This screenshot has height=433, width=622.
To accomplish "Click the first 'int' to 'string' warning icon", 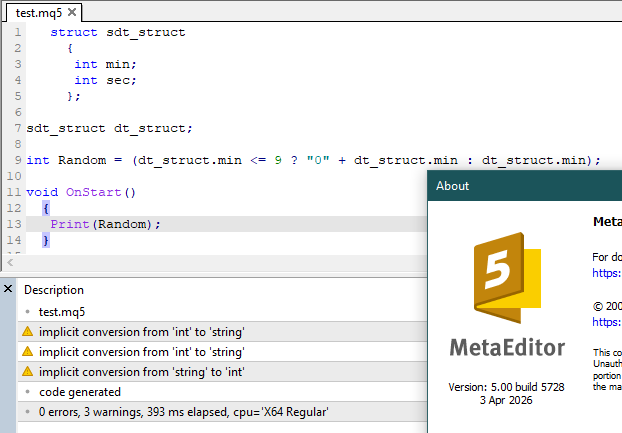I will coord(27,332).
